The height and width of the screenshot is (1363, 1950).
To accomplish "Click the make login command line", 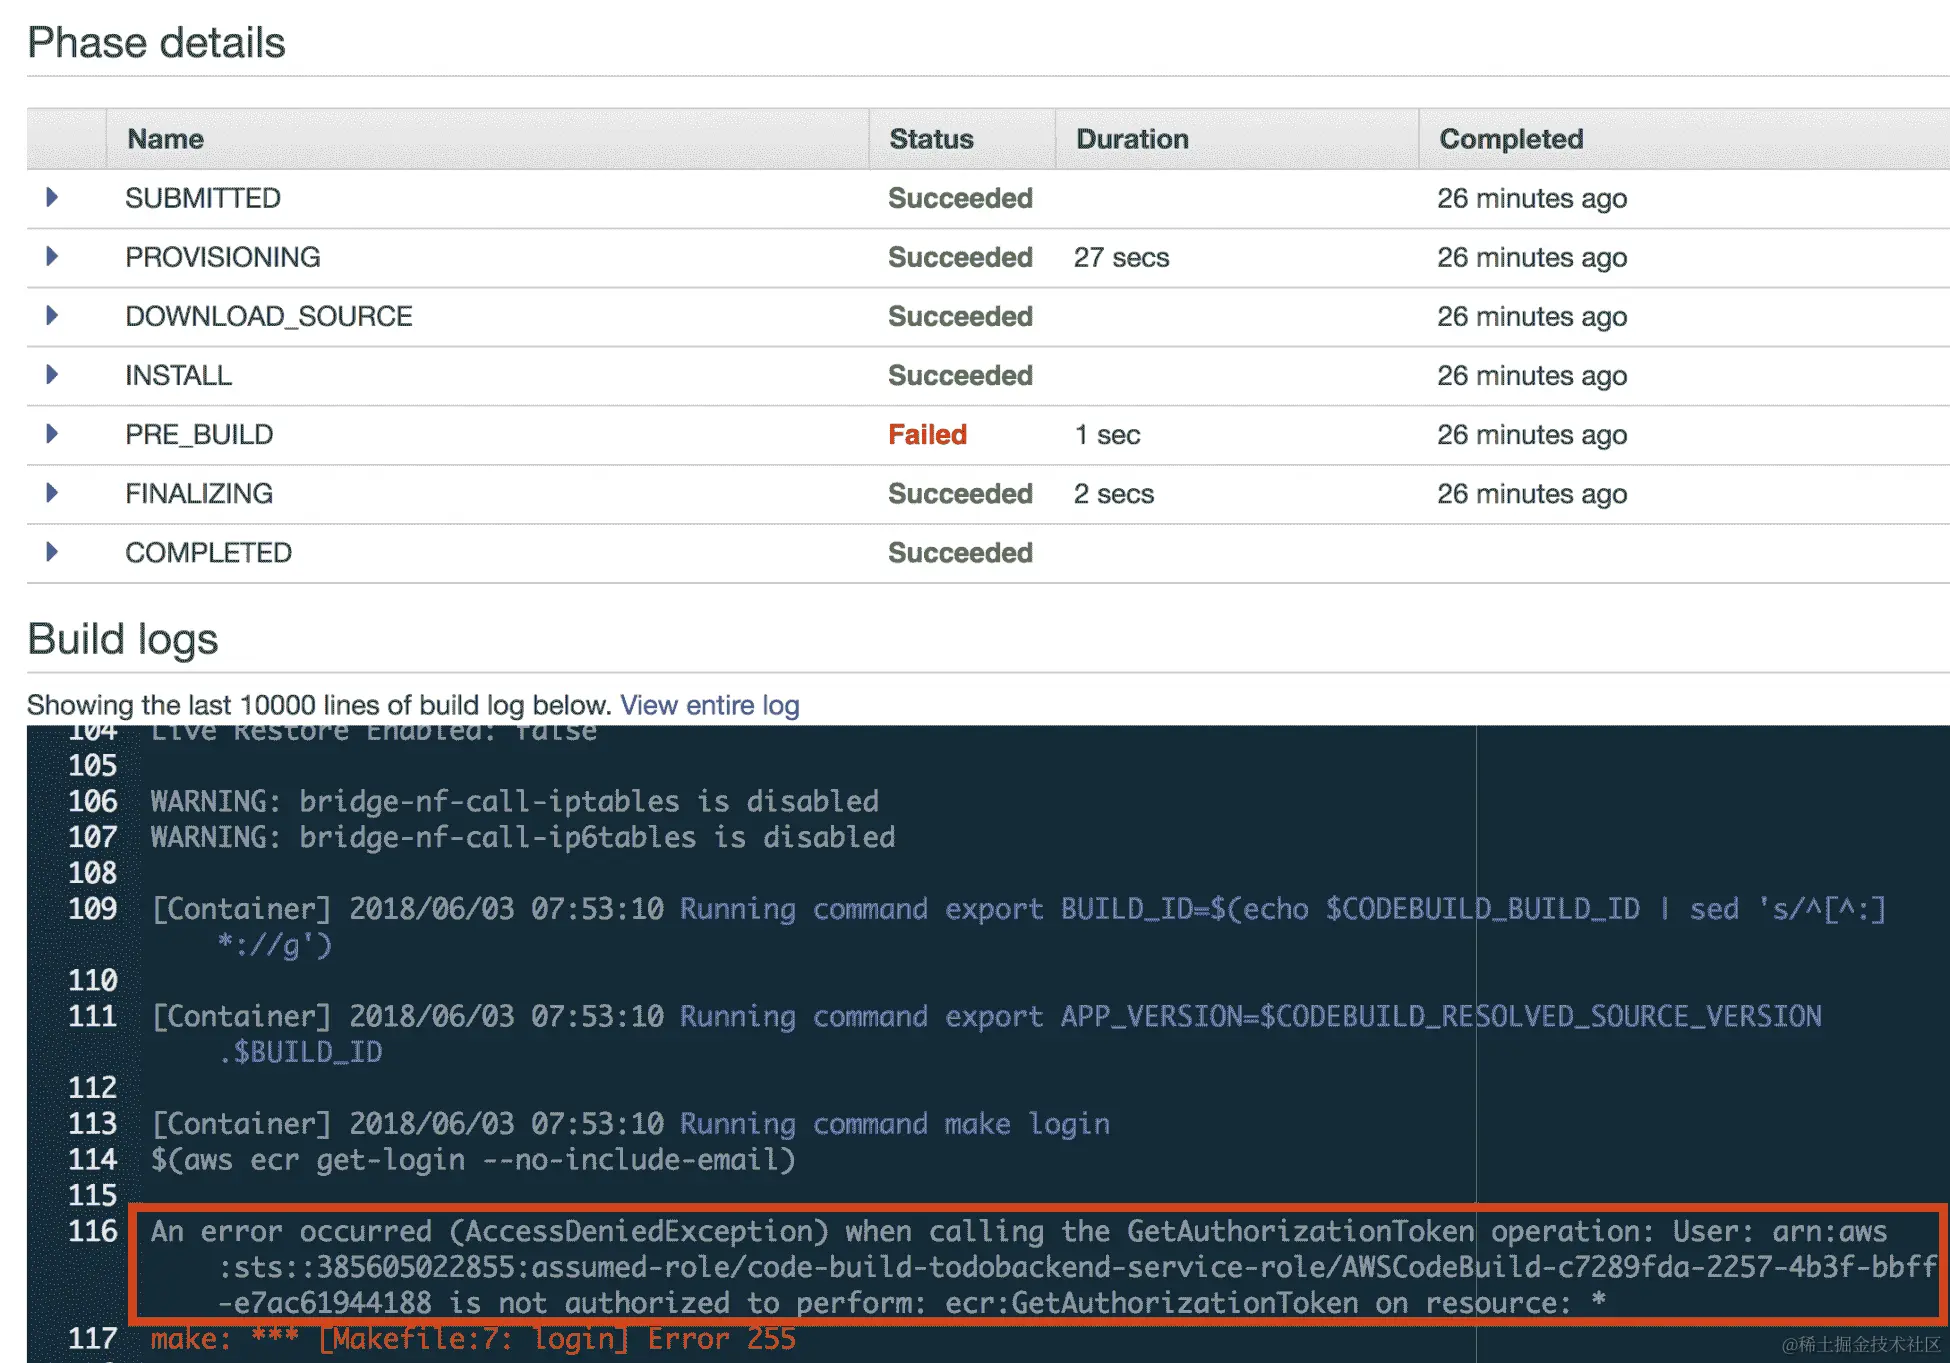I will [x=630, y=1124].
